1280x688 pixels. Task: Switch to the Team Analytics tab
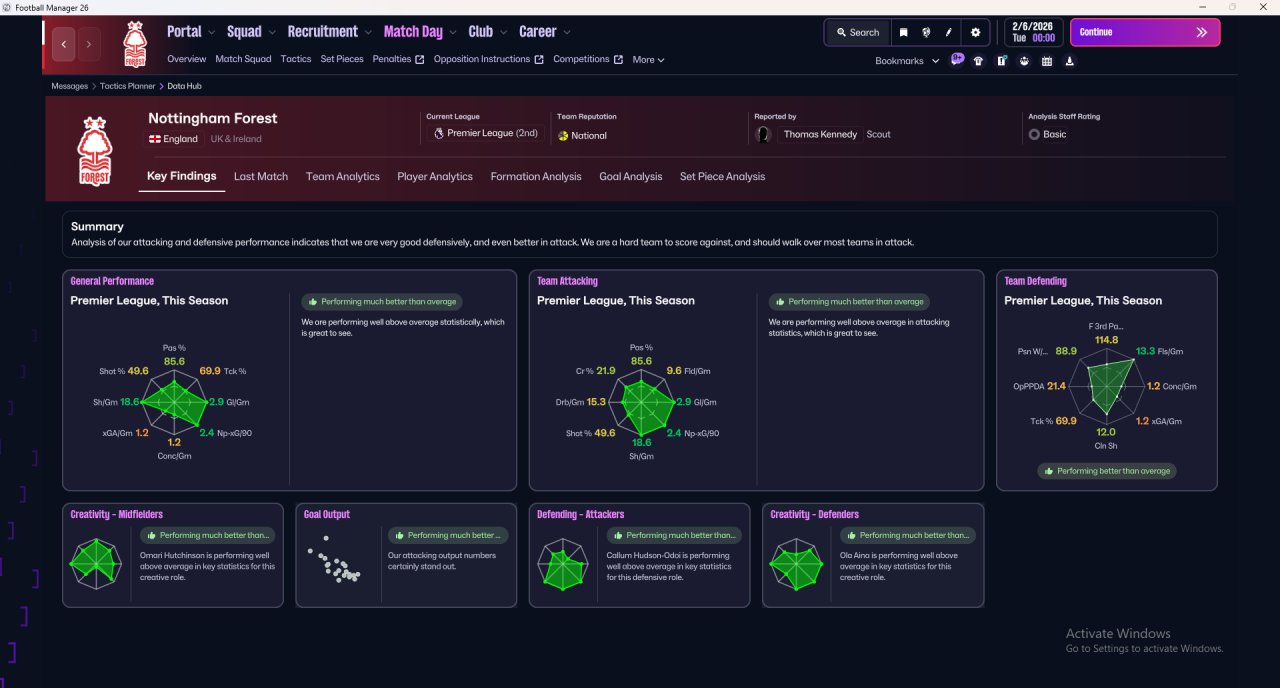343,176
